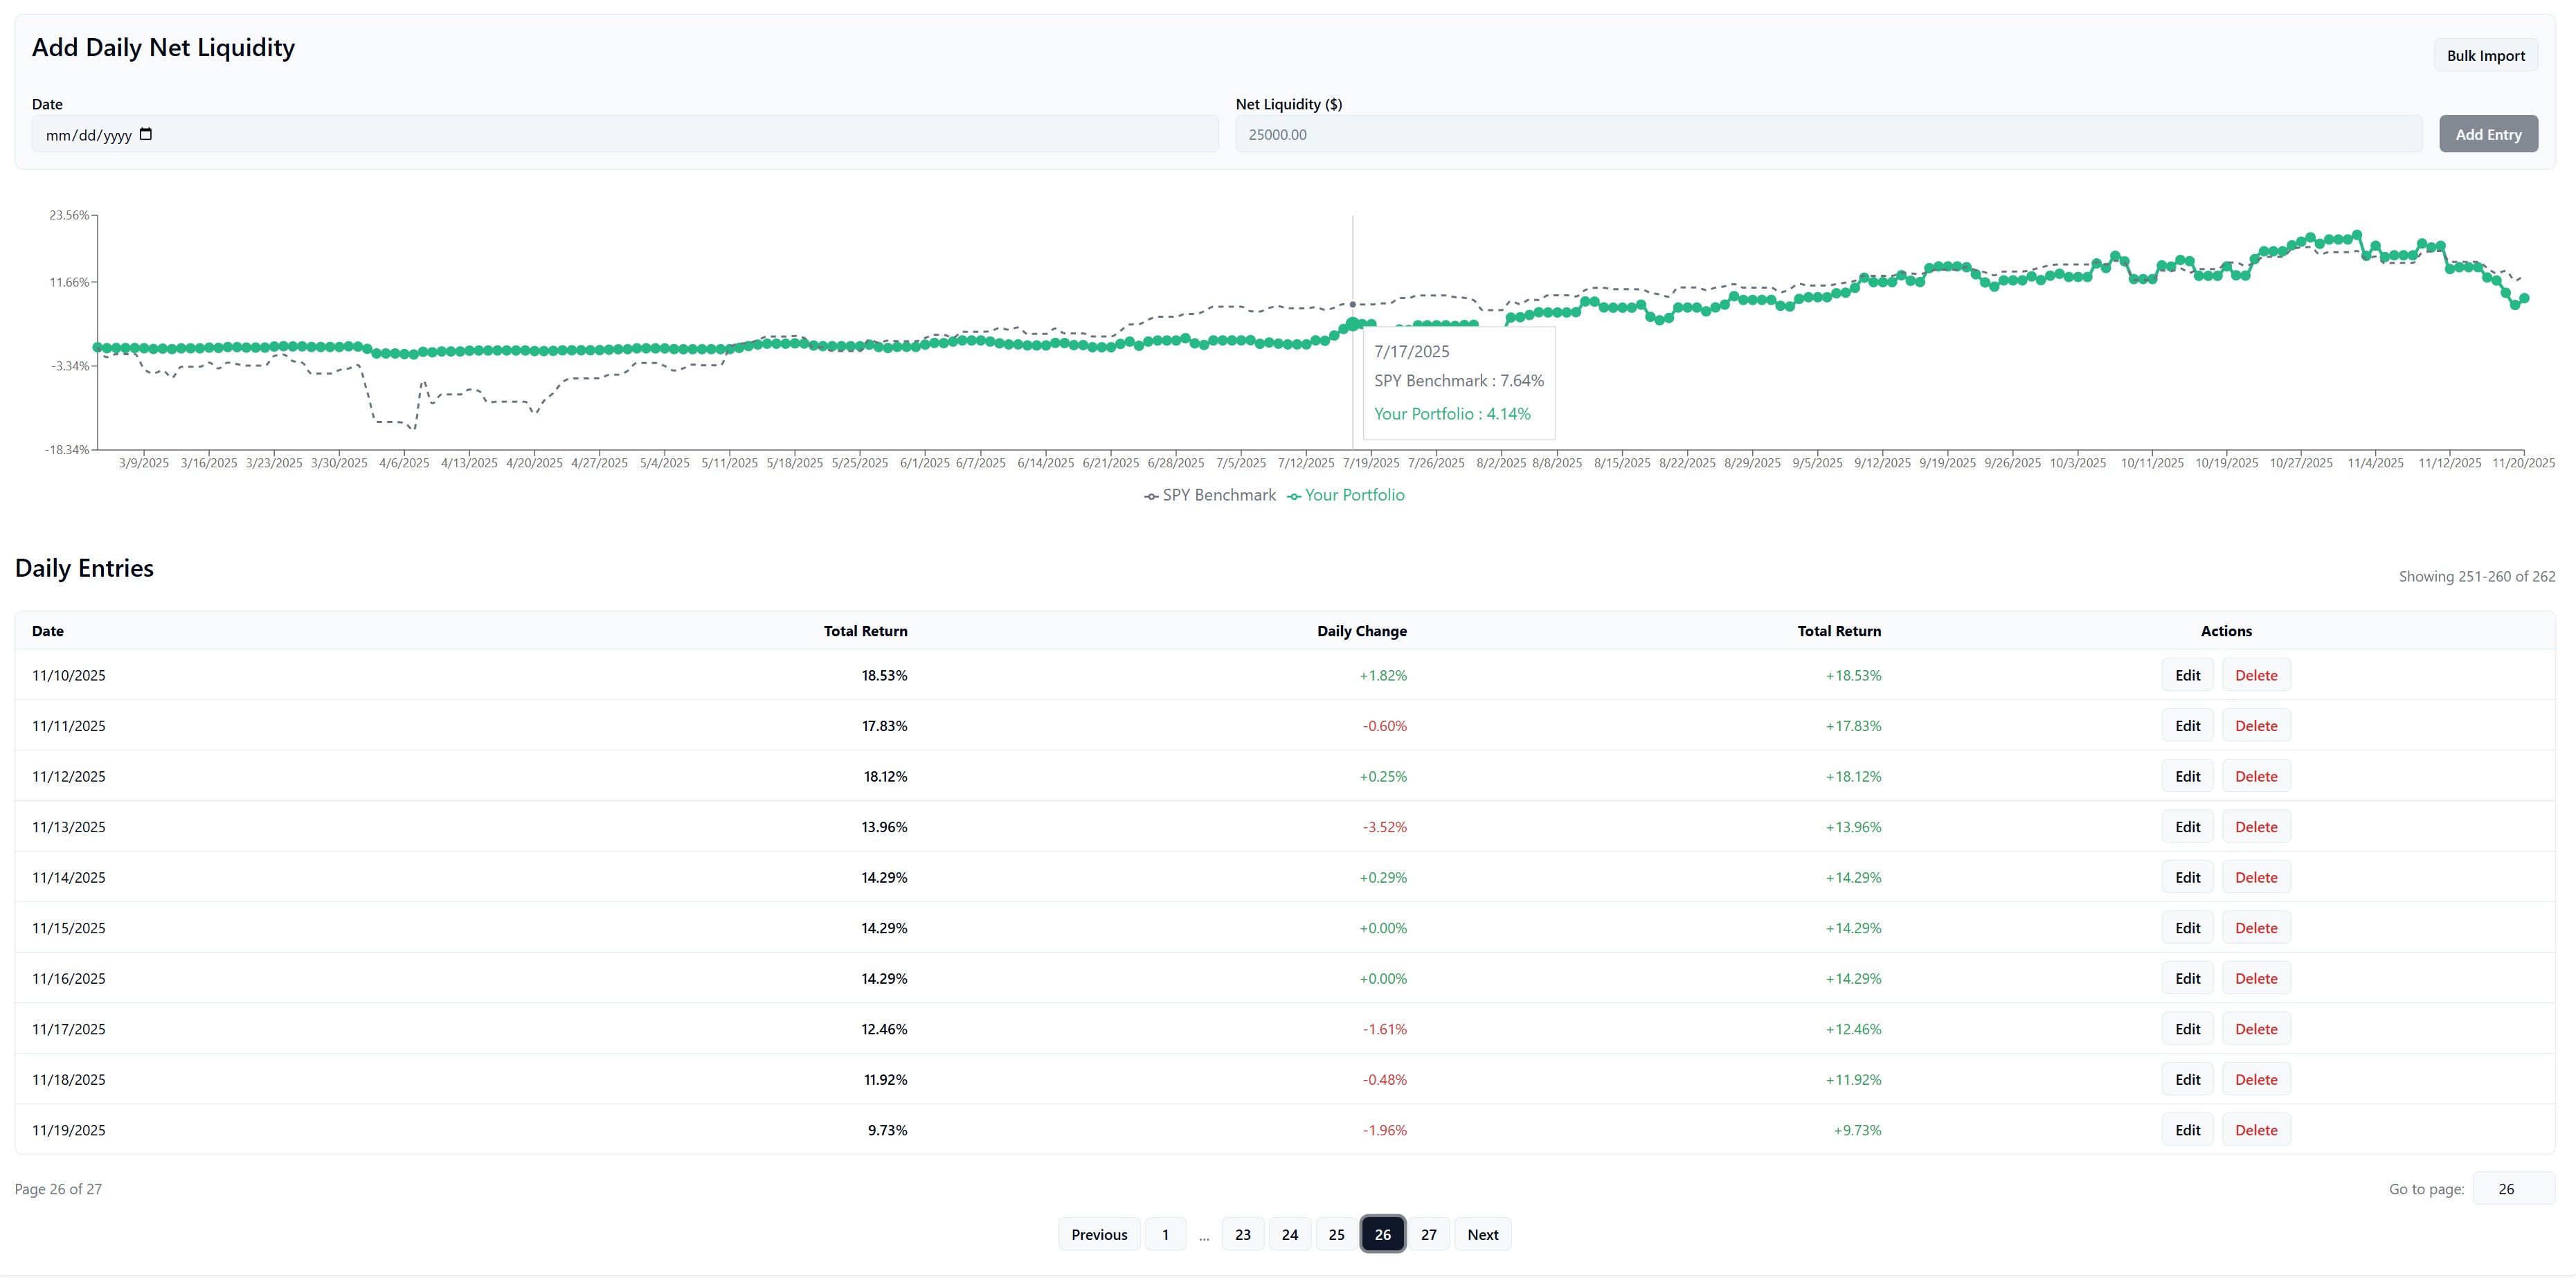Image resolution: width=2576 pixels, height=1278 pixels.
Task: Edit the 11/13/2025 entry
Action: click(2187, 826)
